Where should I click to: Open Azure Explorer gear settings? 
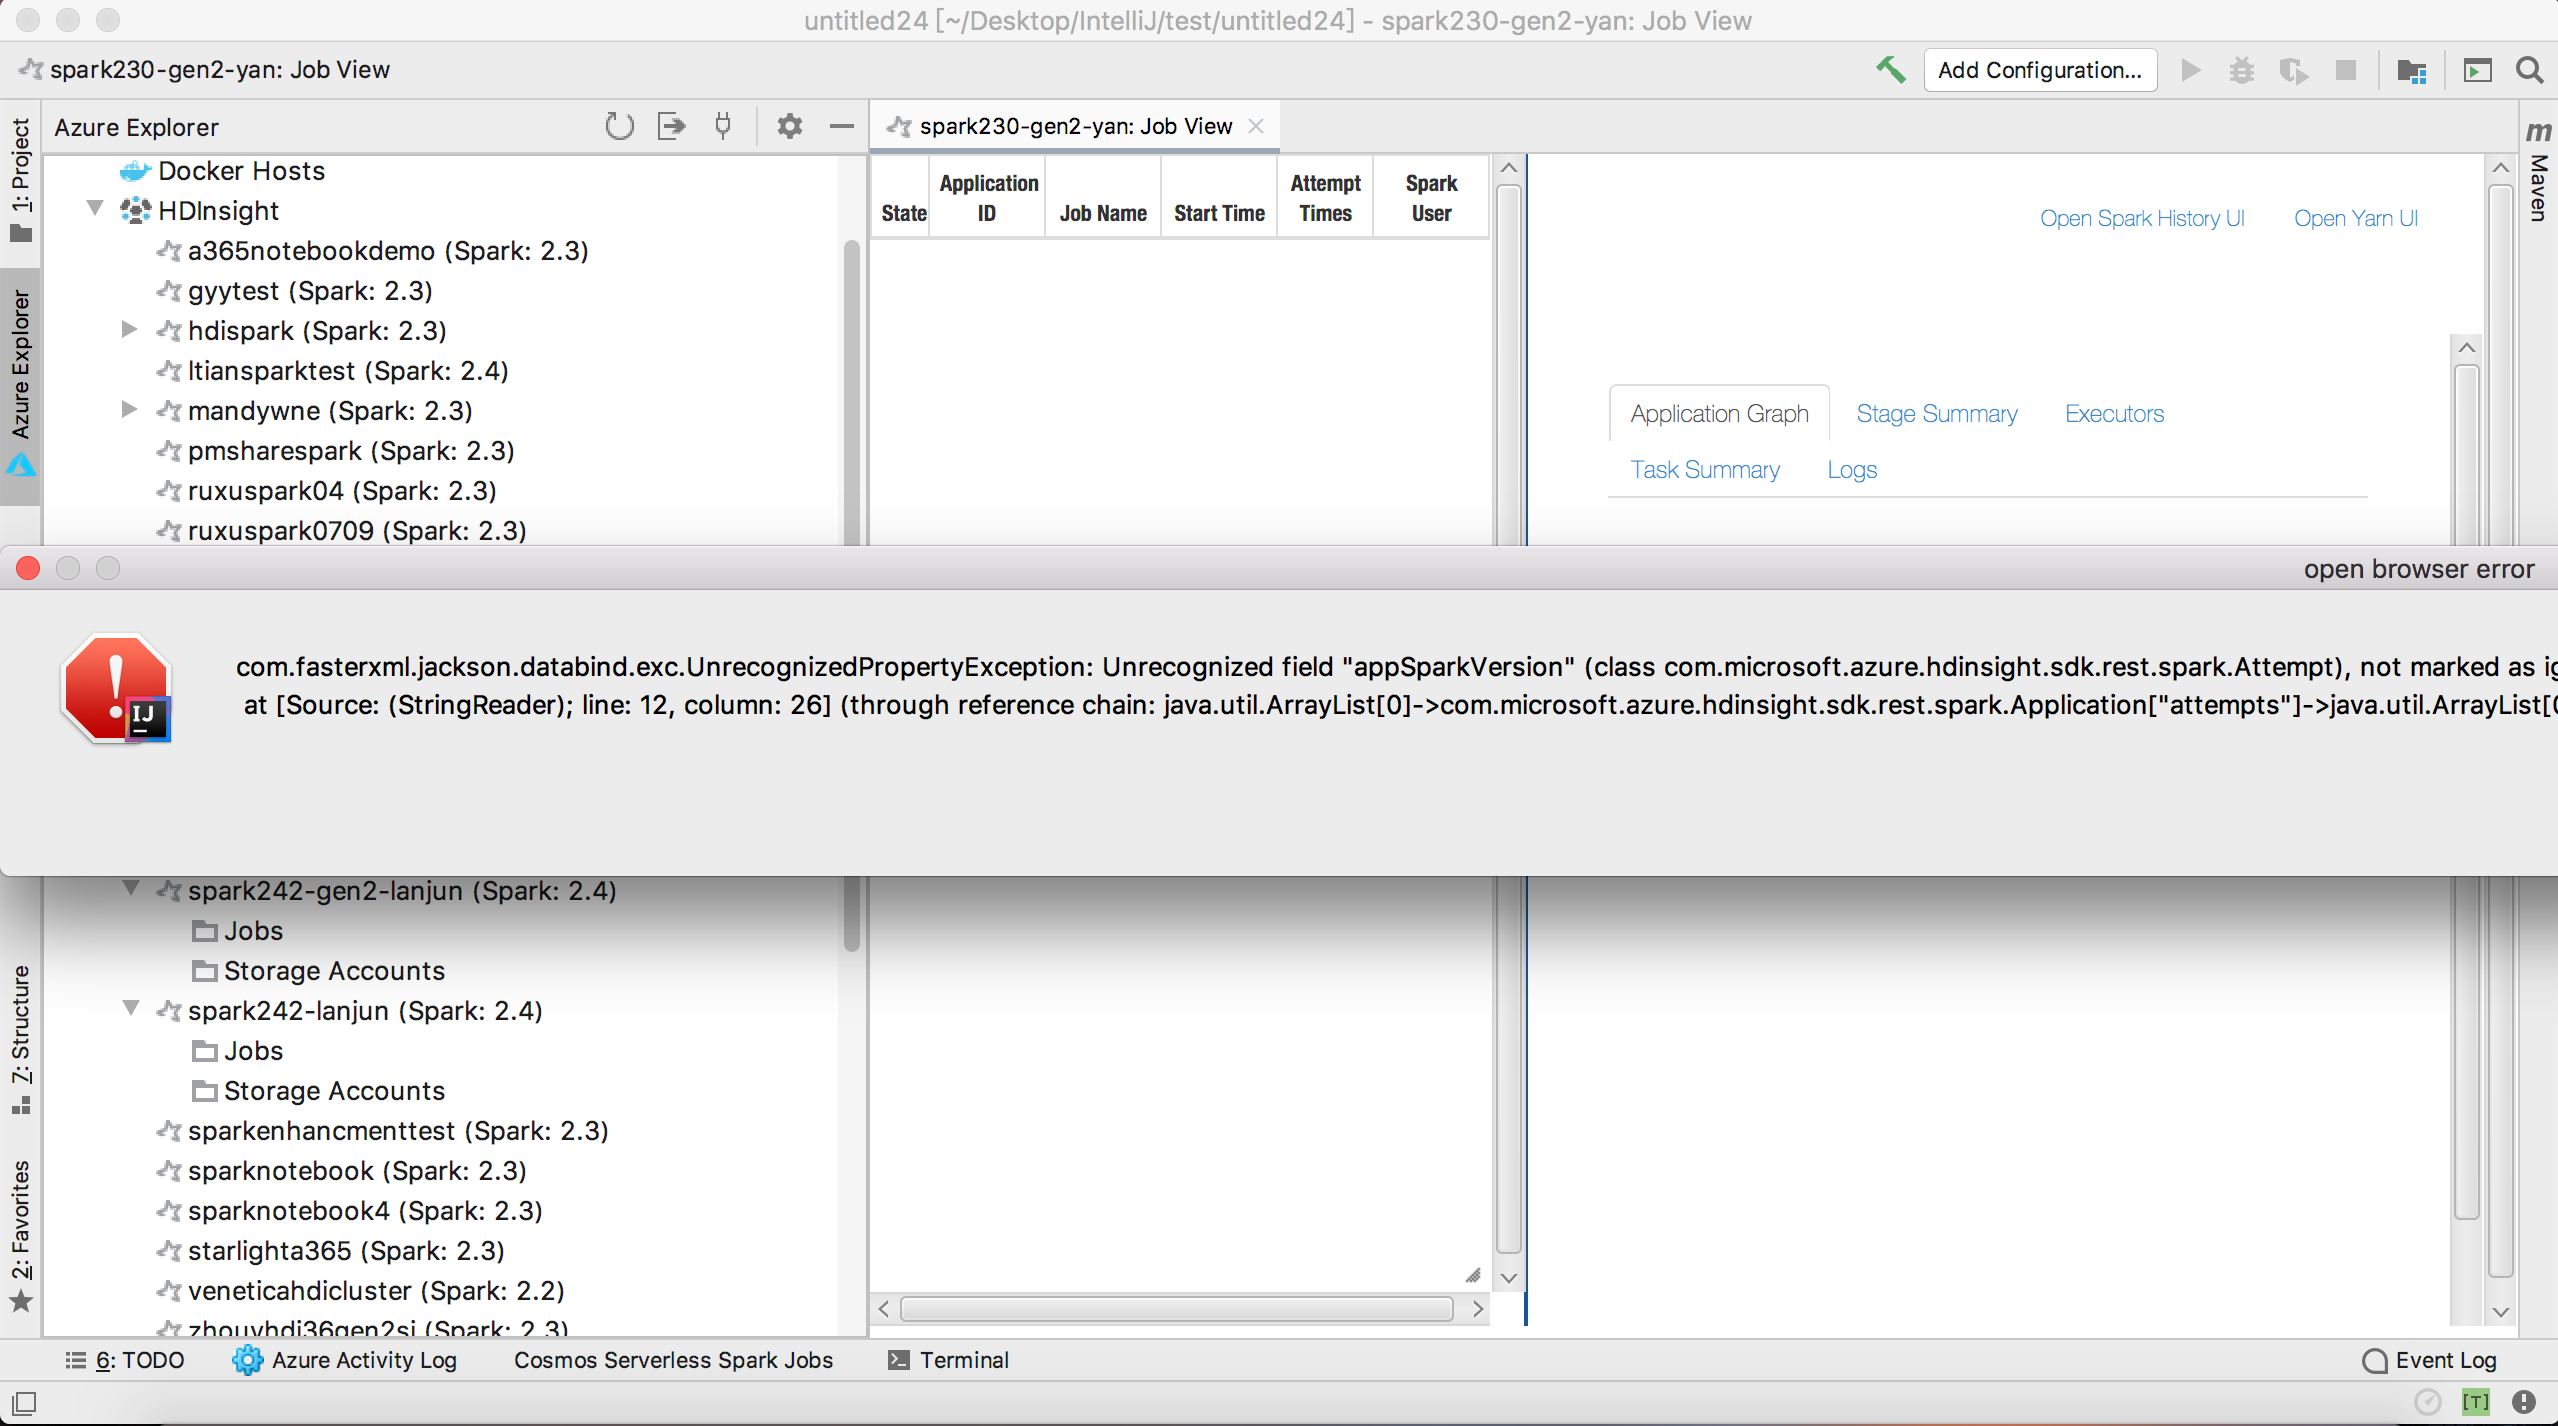coord(789,126)
